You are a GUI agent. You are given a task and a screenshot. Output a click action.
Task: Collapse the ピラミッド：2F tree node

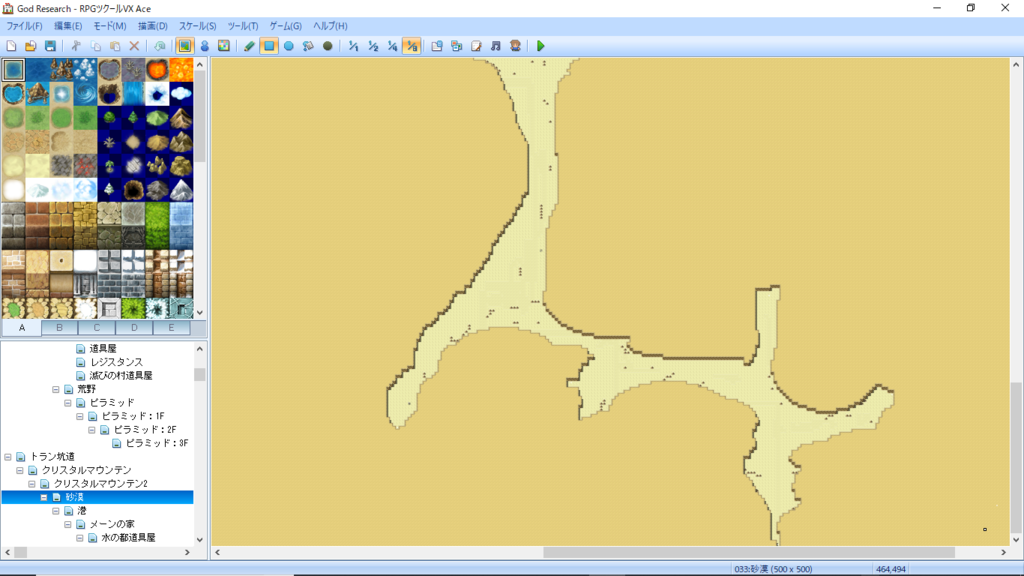[92, 430]
